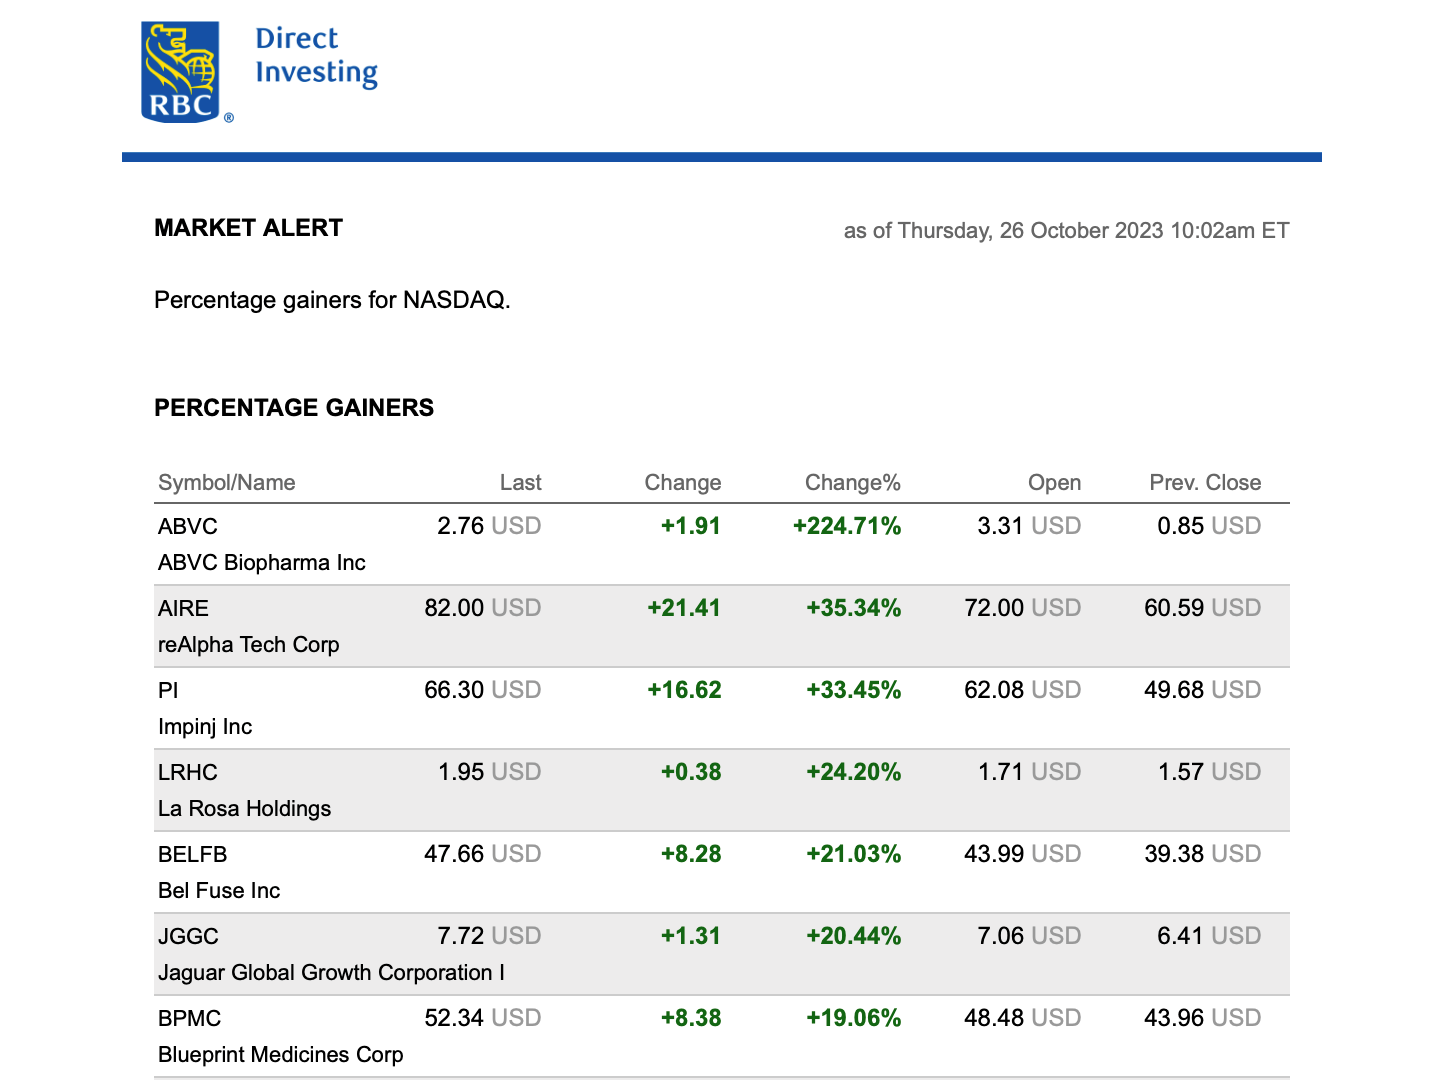Click the Open column header

[1054, 483]
